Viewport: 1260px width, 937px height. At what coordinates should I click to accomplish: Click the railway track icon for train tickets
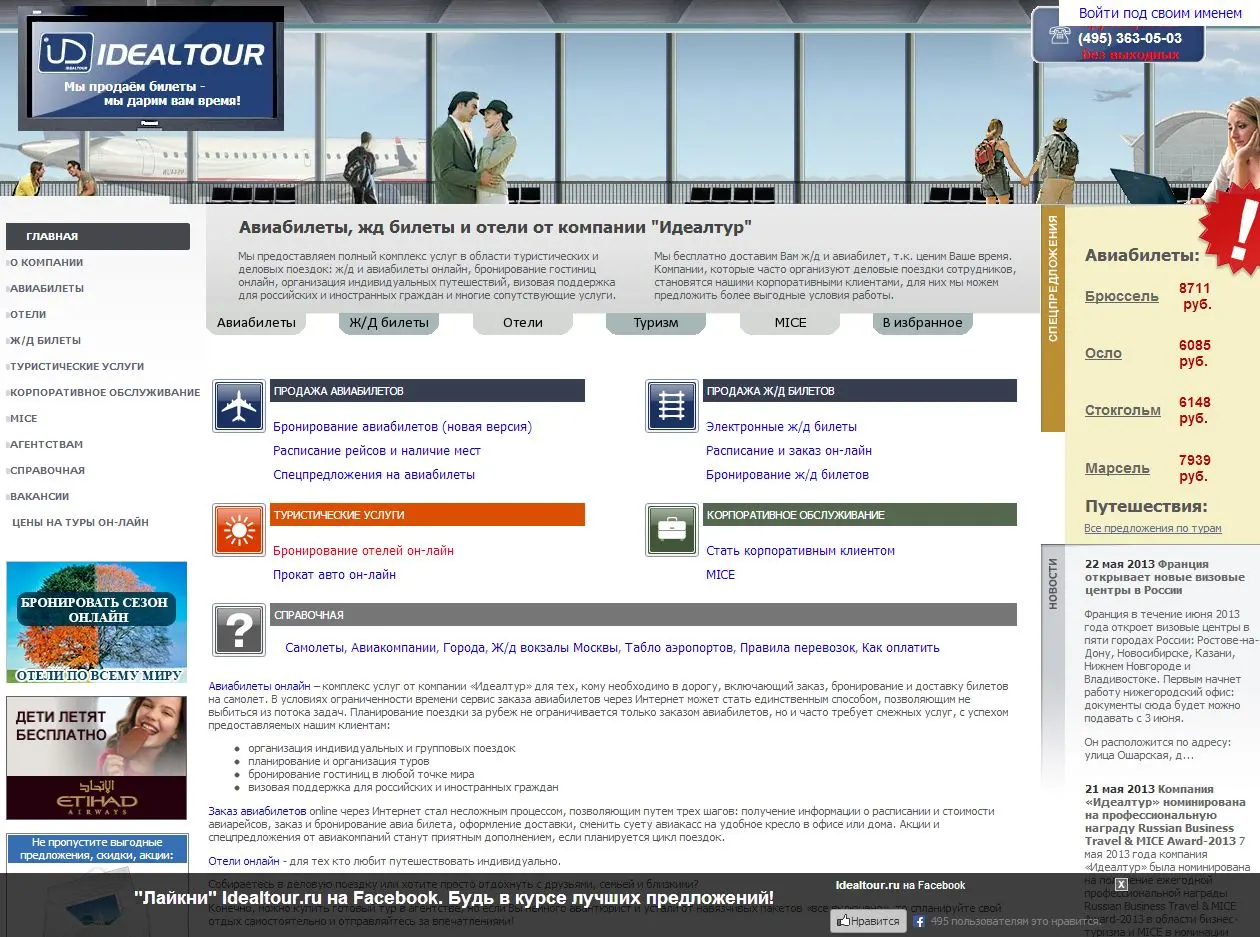click(671, 405)
